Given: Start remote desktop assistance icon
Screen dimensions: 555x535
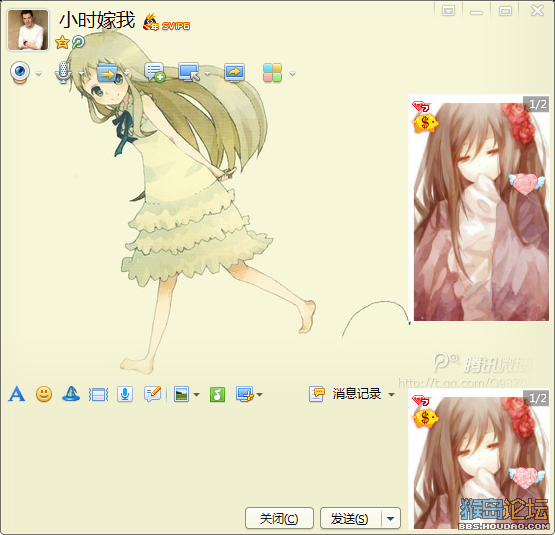Looking at the screenshot, I should pos(189,72).
